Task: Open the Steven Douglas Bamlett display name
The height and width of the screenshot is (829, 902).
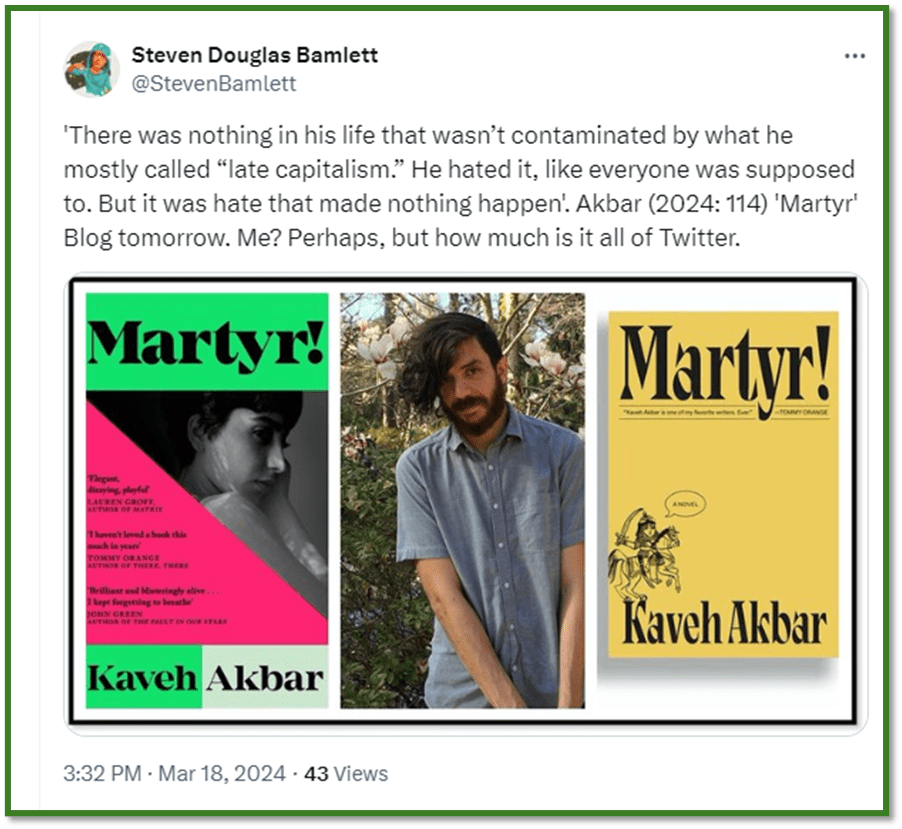Action: pyautogui.click(x=255, y=55)
